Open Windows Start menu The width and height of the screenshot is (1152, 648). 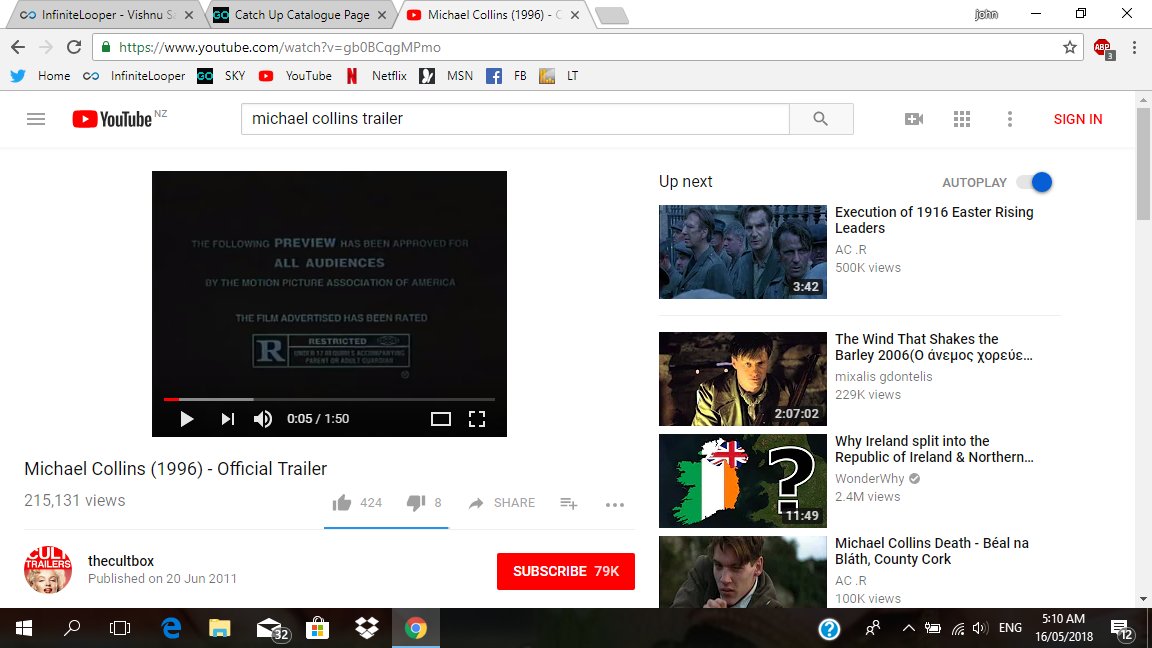[24, 628]
